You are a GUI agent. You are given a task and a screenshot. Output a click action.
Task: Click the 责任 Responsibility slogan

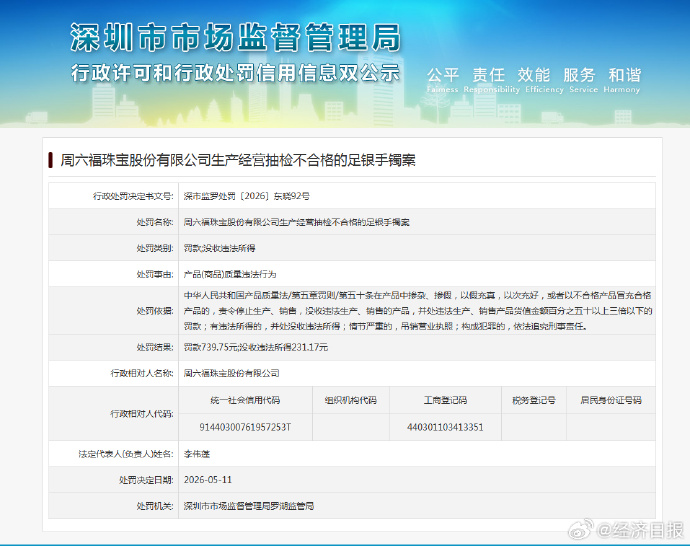point(491,80)
